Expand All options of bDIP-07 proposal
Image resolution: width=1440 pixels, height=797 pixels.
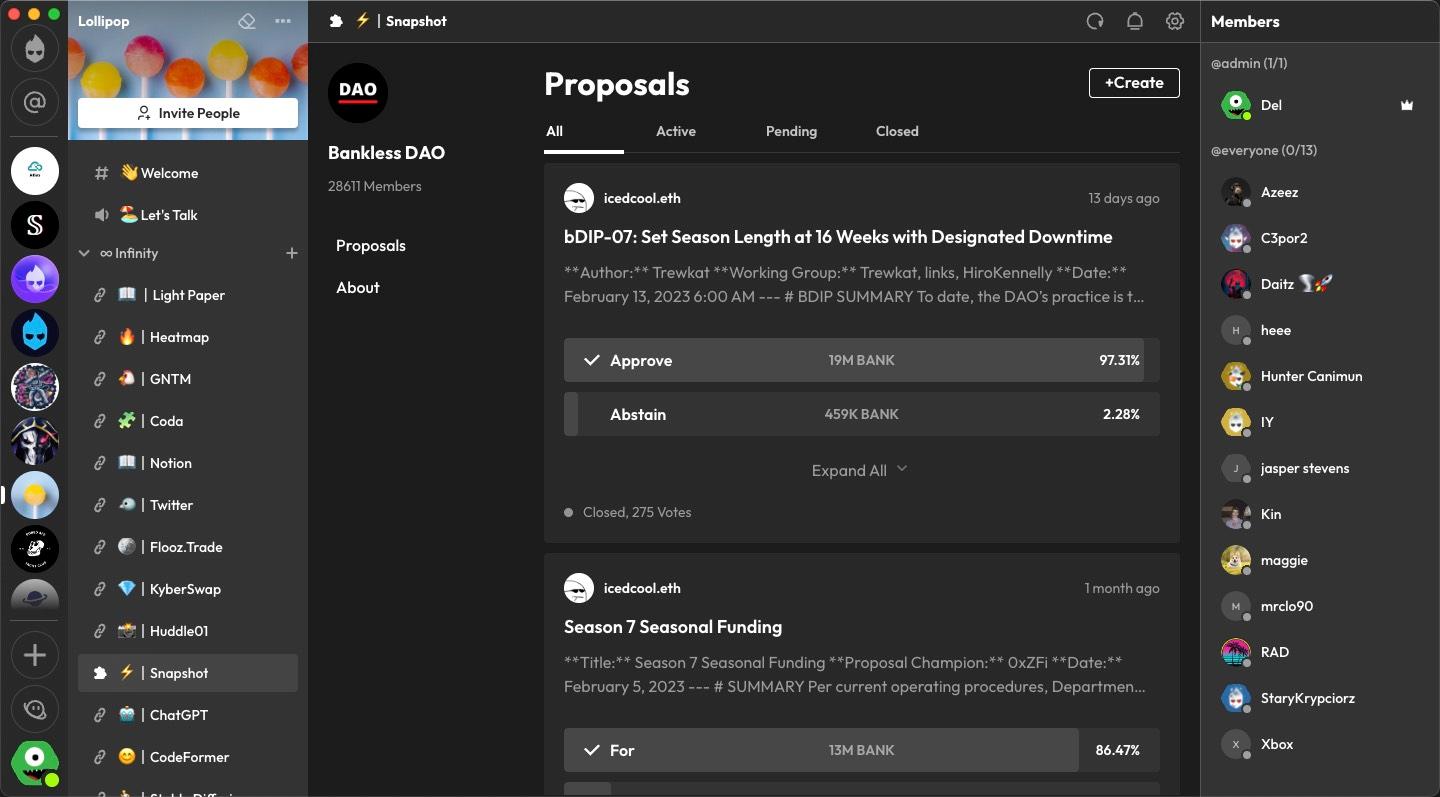(x=860, y=470)
